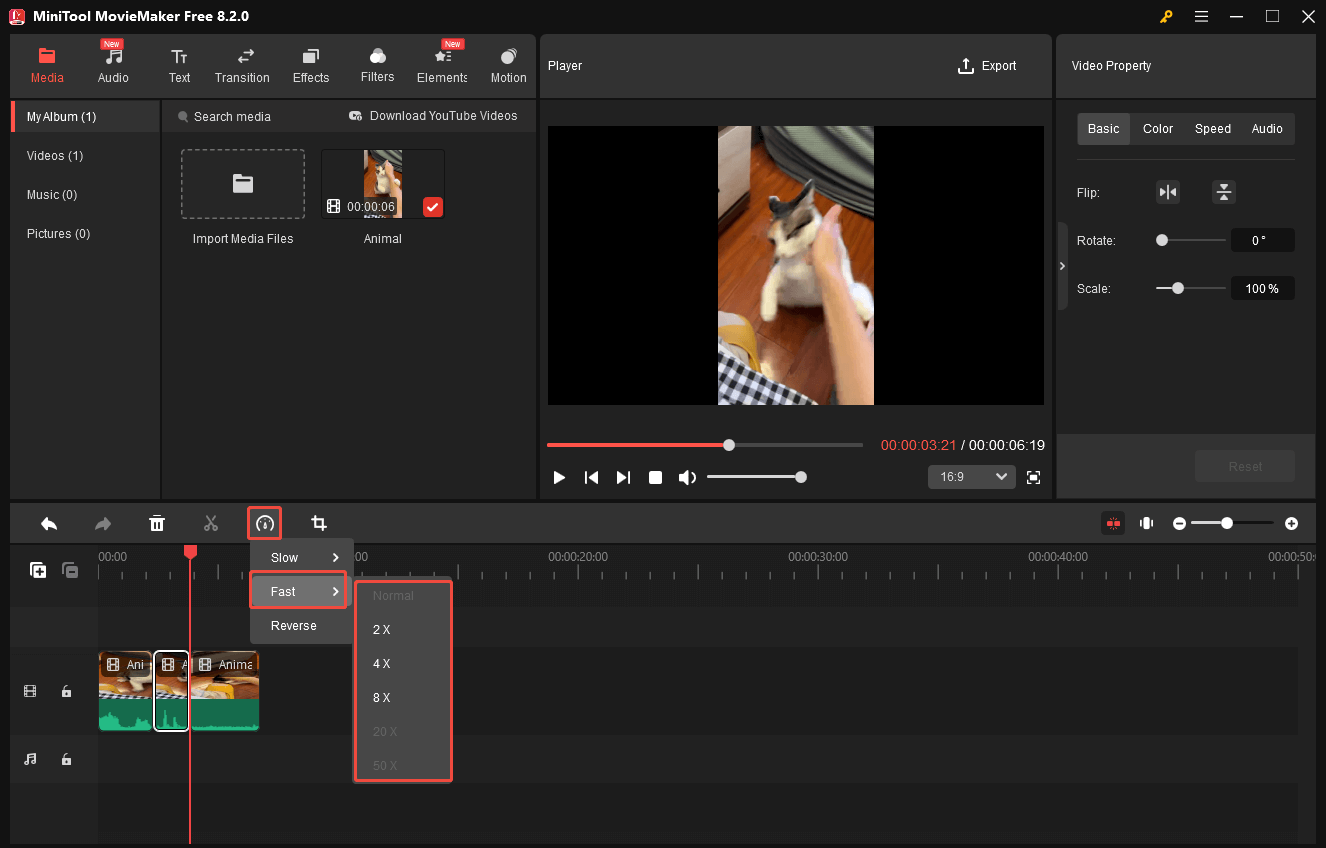Image resolution: width=1326 pixels, height=848 pixels.
Task: Flip the clip horizontally
Action: [x=1168, y=191]
